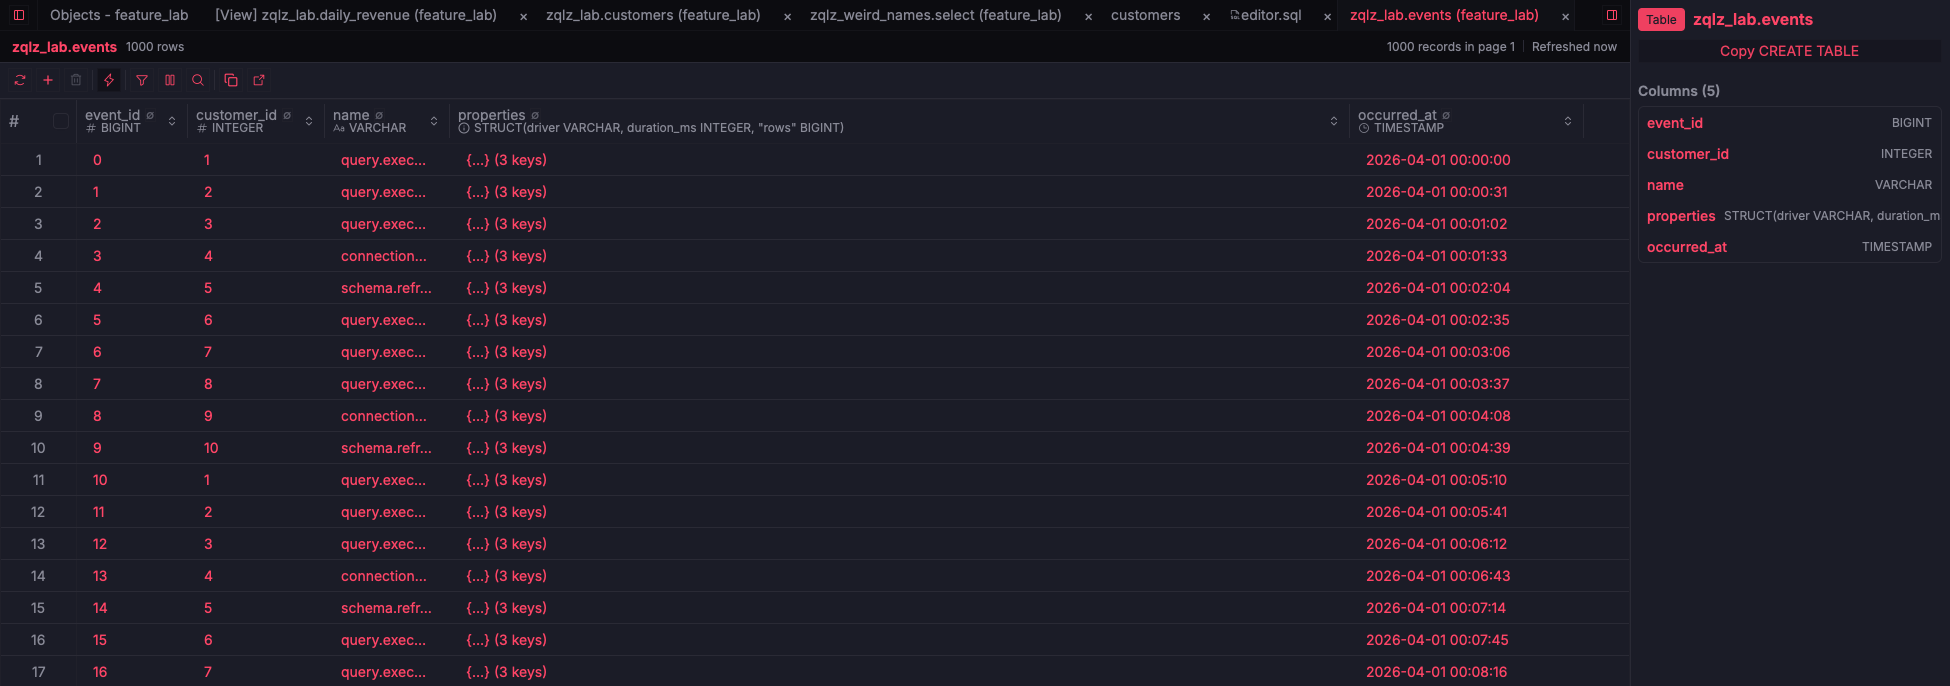Sort by name column arrows

(434, 121)
